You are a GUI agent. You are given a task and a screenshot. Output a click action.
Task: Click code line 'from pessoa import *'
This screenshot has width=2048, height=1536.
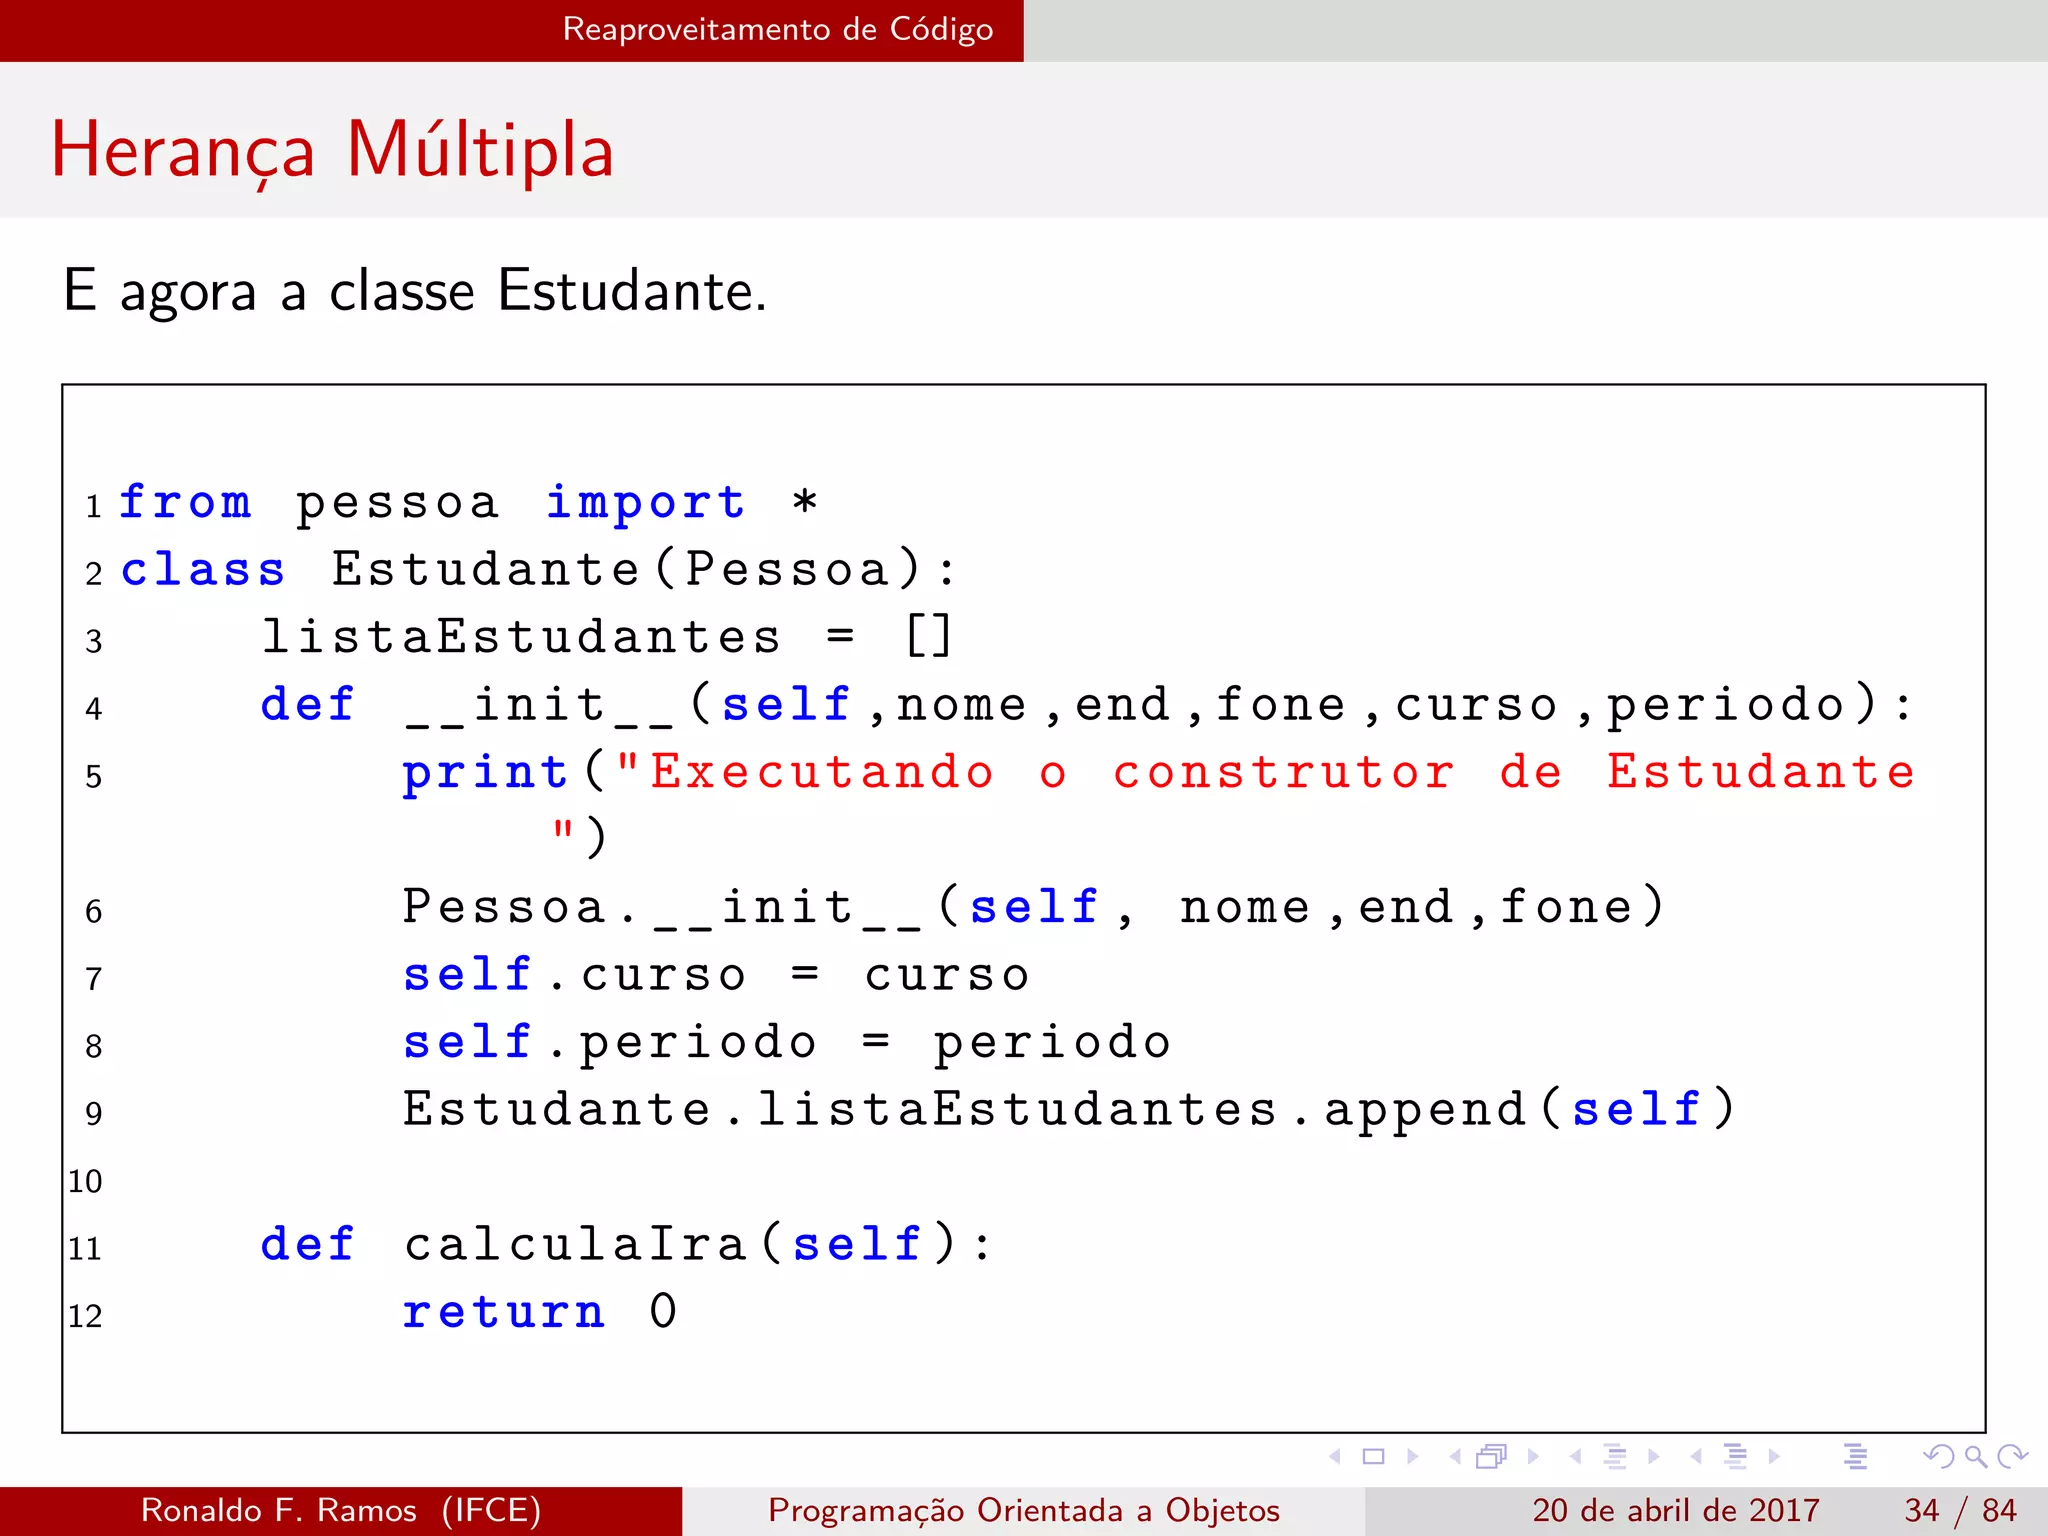(468, 503)
